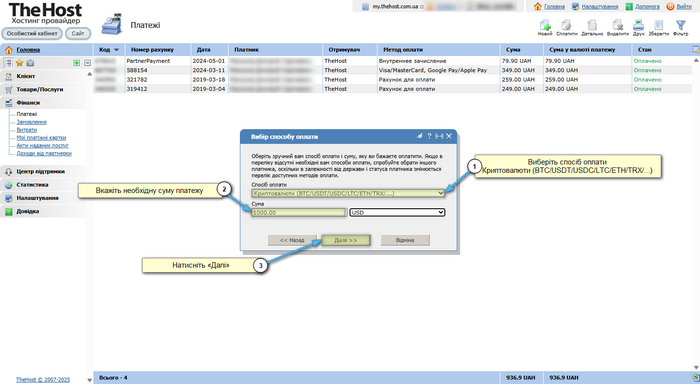The height and width of the screenshot is (384, 700).
Task: Expand all menu items with plus icon
Action: pyautogui.click(x=77, y=63)
